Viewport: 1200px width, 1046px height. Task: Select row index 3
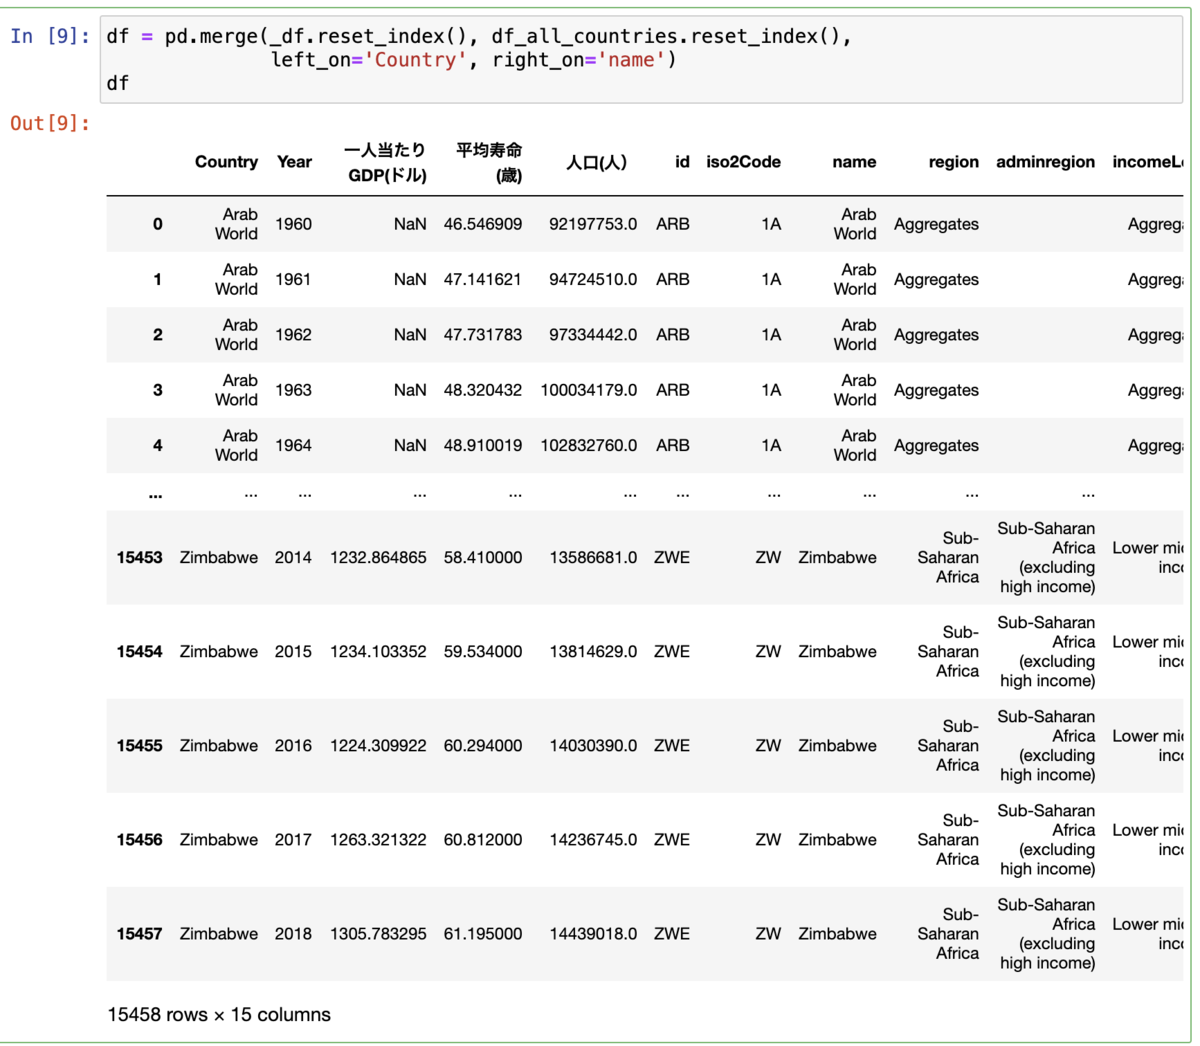pyautogui.click(x=157, y=390)
